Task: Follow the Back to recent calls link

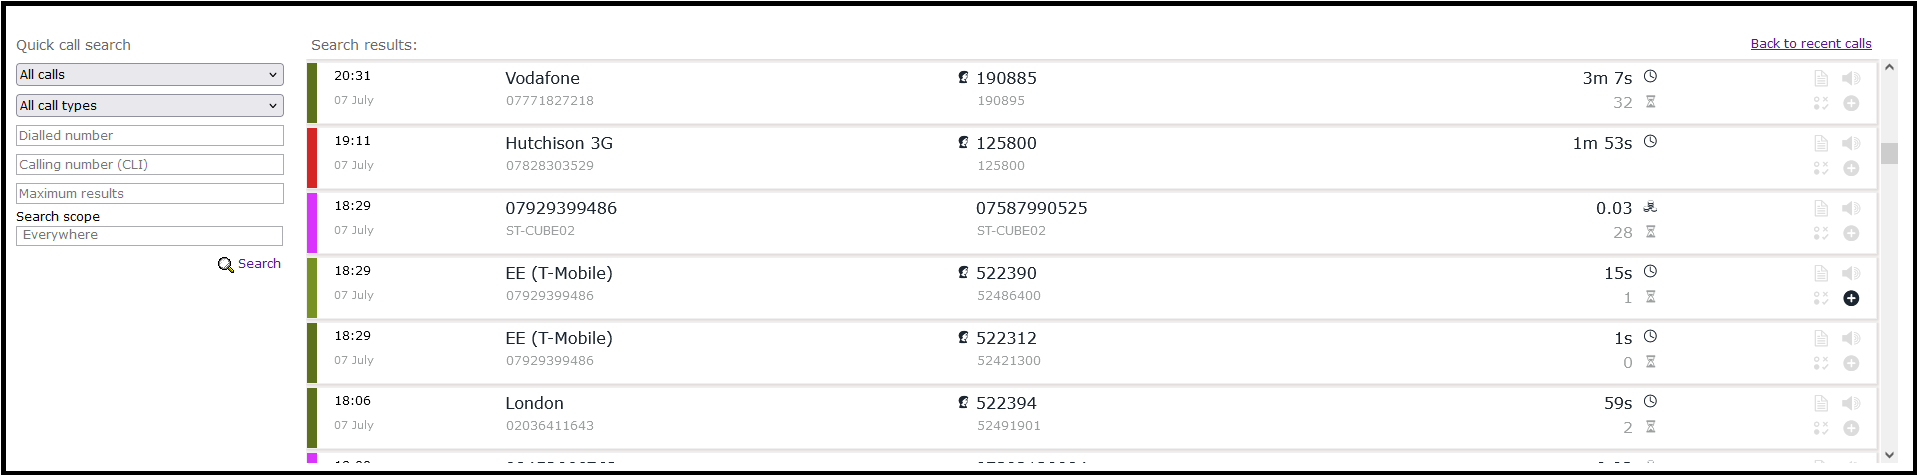Action: click(x=1810, y=44)
